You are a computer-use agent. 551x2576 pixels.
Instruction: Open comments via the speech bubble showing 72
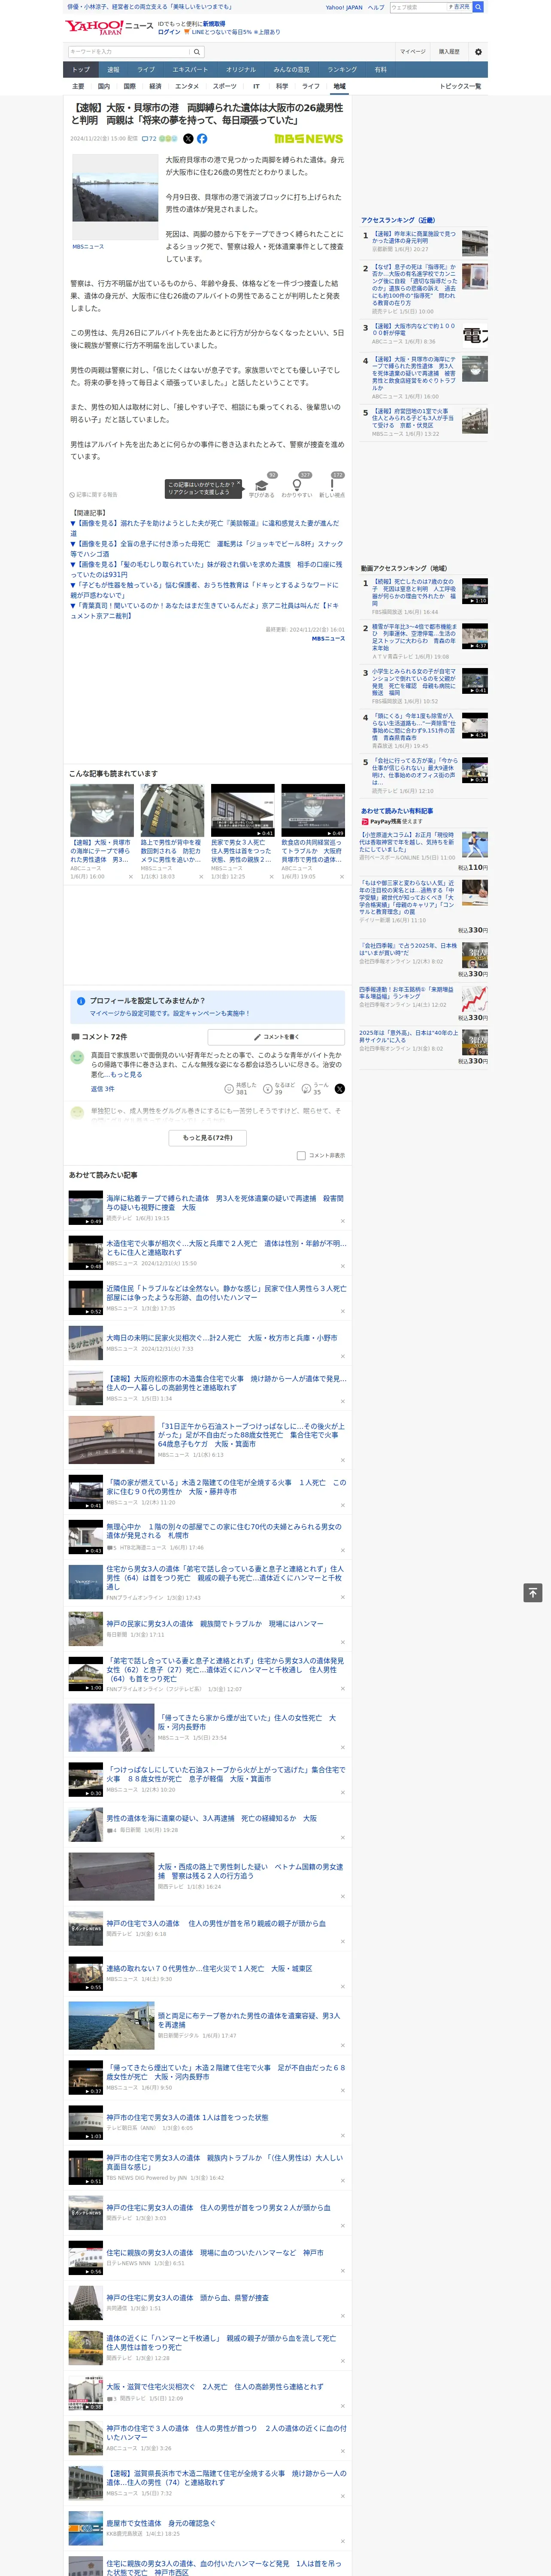(x=149, y=139)
